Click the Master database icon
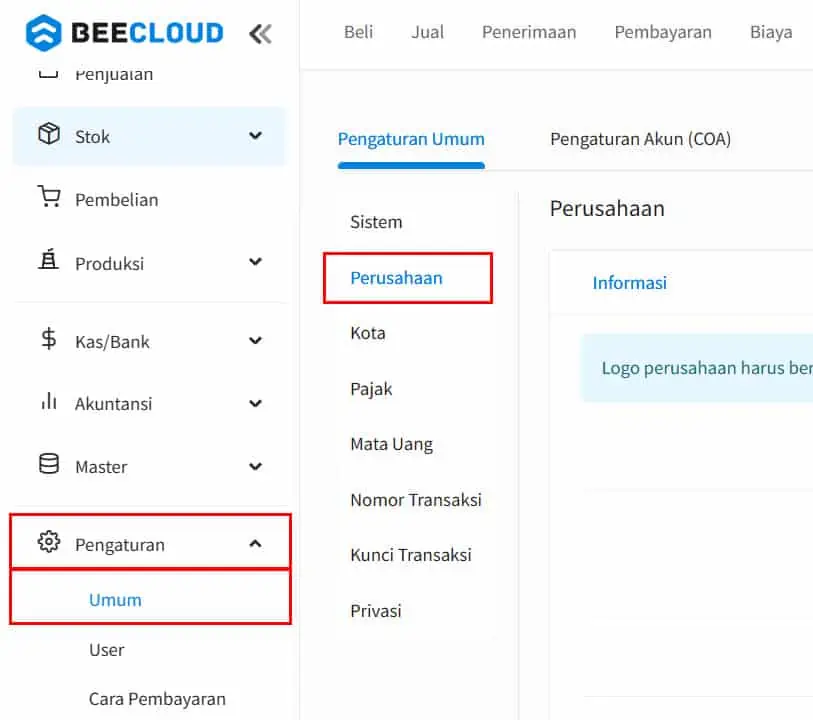The width and height of the screenshot is (813, 720). [49, 464]
